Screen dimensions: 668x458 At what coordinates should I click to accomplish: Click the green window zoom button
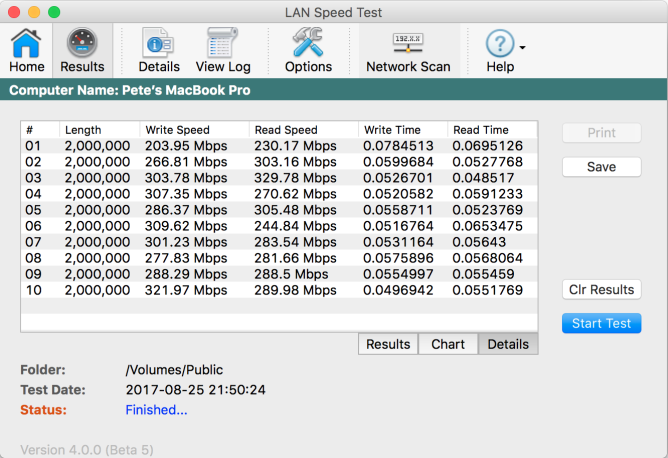54,12
